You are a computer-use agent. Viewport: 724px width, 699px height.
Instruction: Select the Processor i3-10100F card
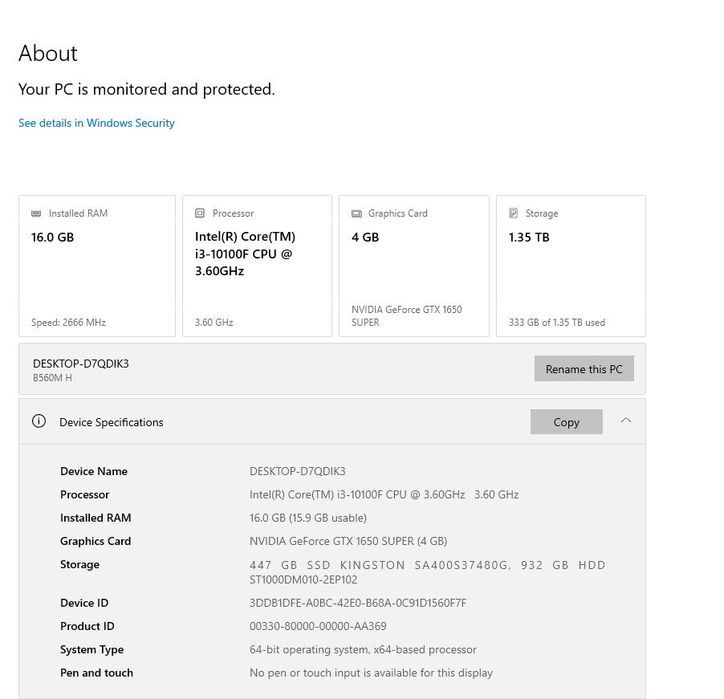pyautogui.click(x=257, y=266)
